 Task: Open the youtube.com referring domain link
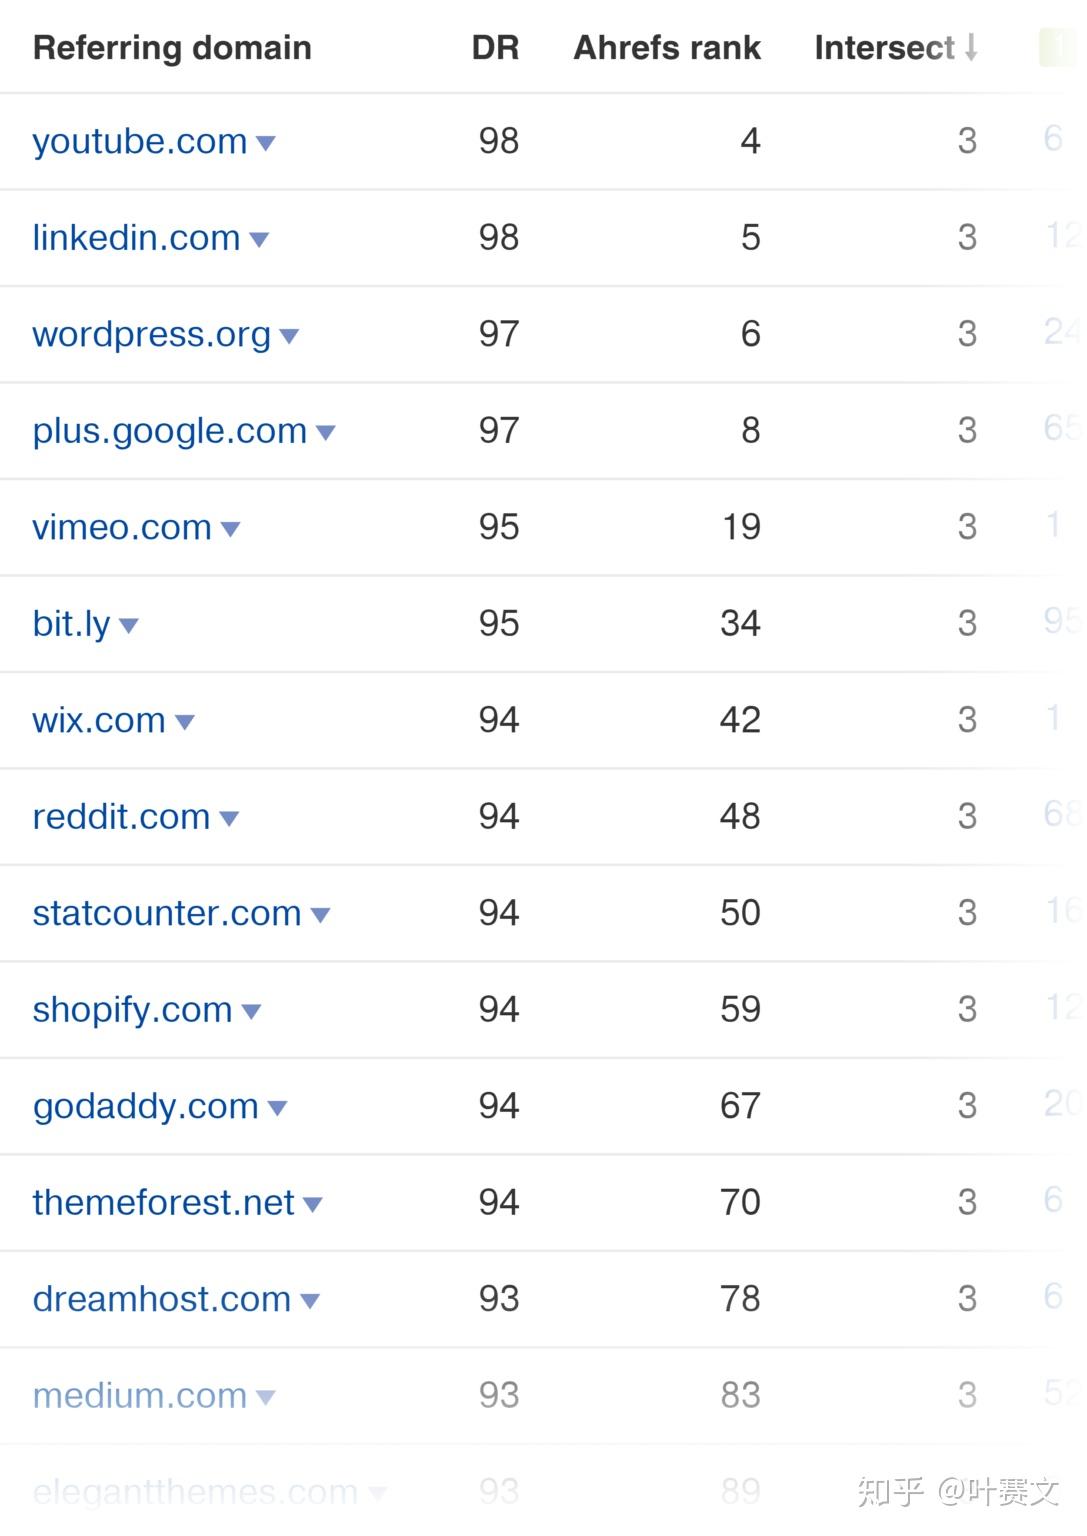(139, 142)
